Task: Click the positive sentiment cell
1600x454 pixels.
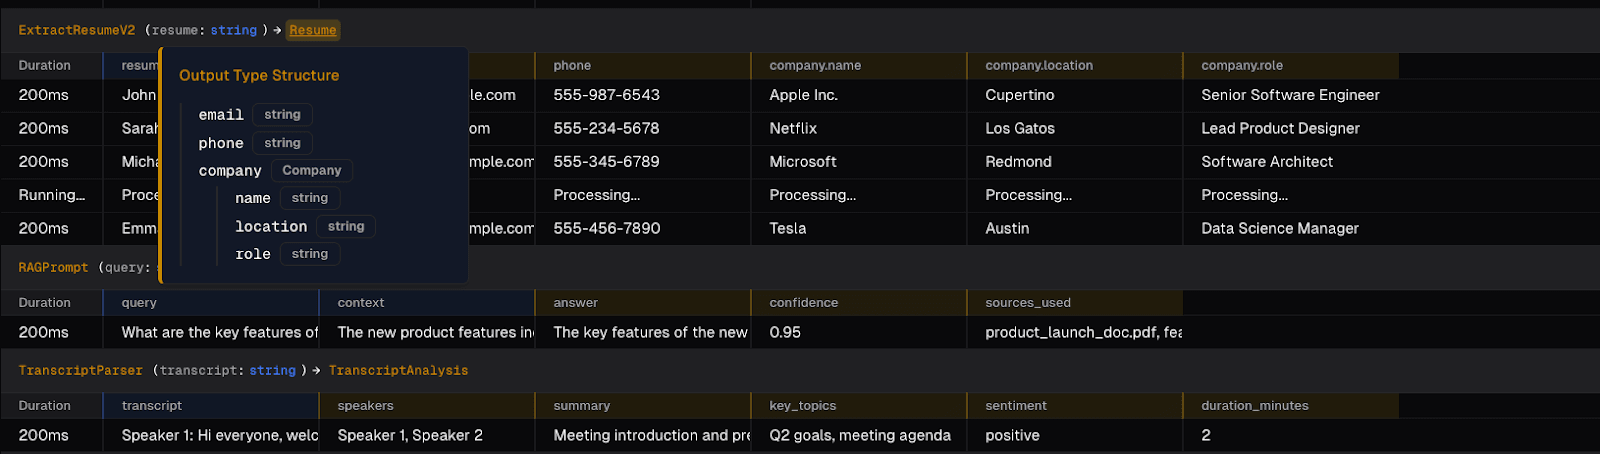Action: pos(1012,435)
